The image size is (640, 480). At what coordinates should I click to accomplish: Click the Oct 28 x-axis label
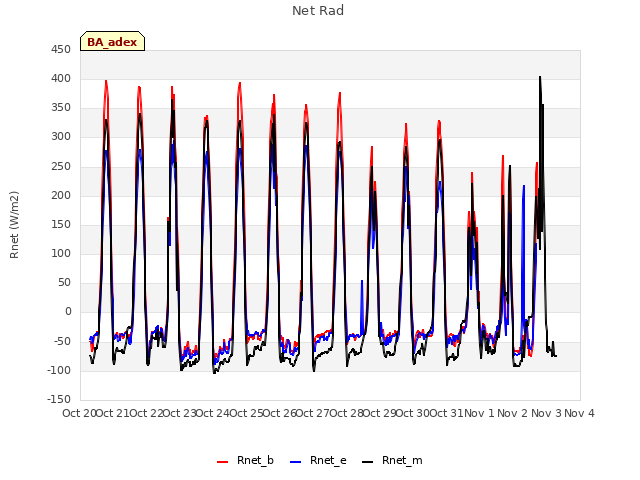[x=347, y=413]
